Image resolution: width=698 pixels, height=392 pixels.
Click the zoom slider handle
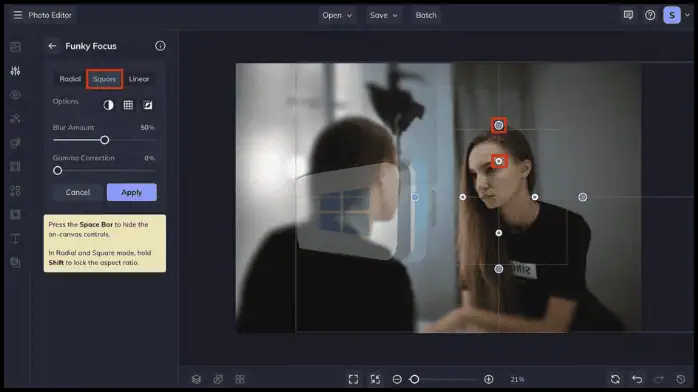coord(414,379)
